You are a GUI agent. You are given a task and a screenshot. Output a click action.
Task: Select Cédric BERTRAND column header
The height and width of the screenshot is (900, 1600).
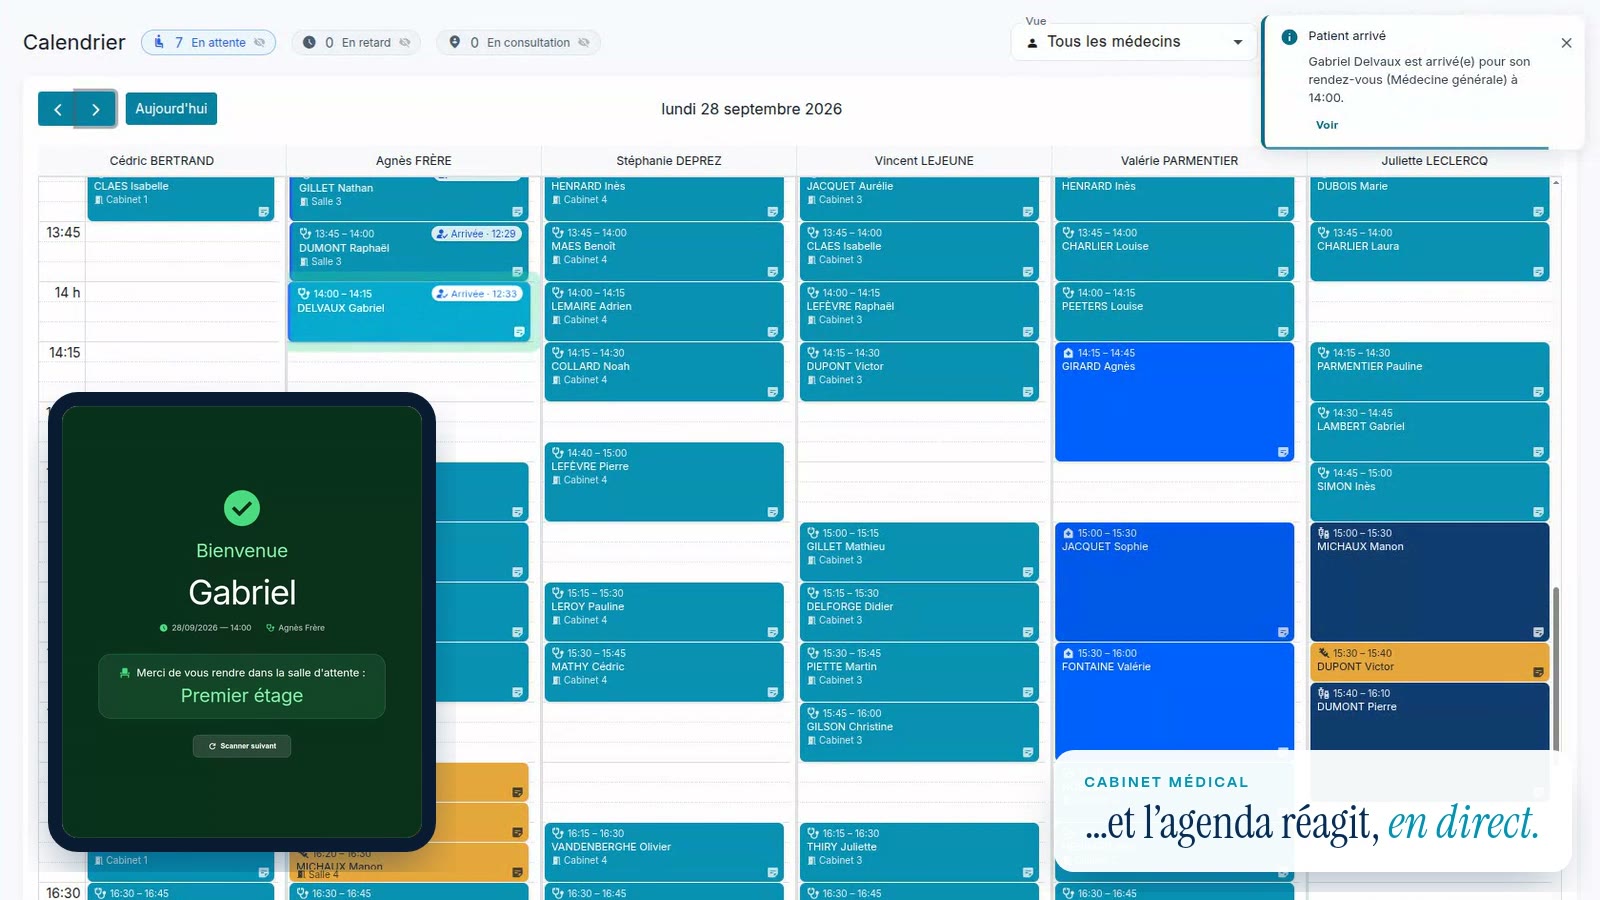click(162, 161)
